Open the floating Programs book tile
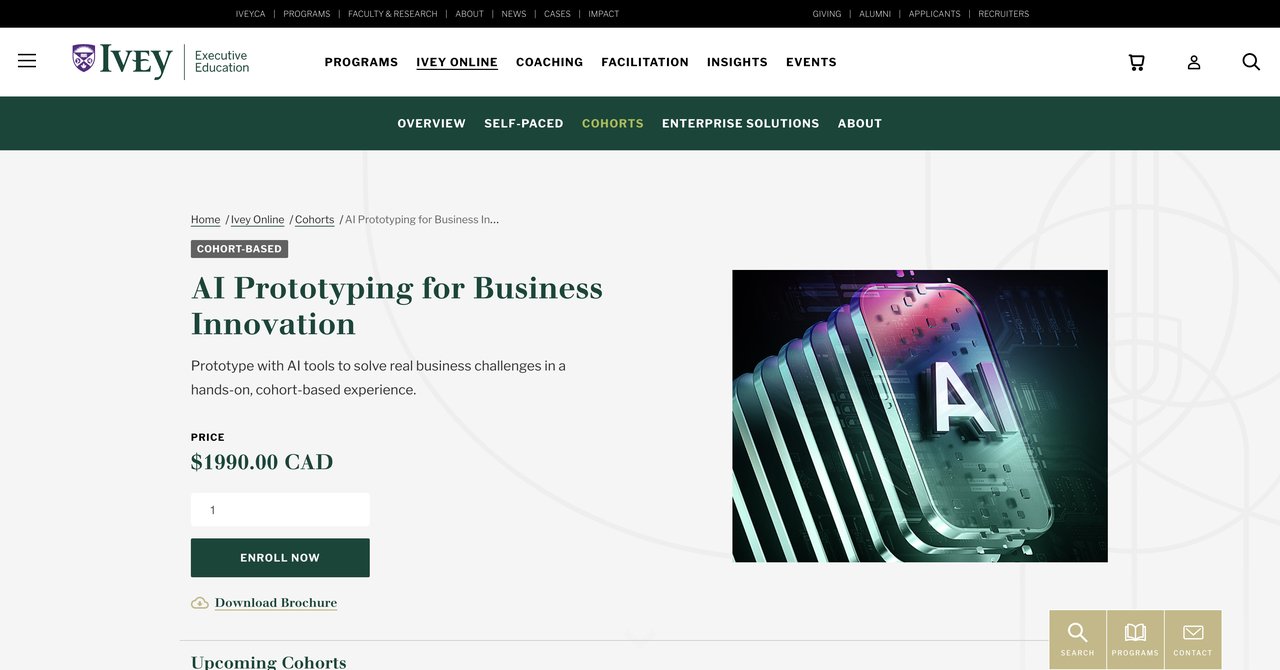 click(1135, 640)
